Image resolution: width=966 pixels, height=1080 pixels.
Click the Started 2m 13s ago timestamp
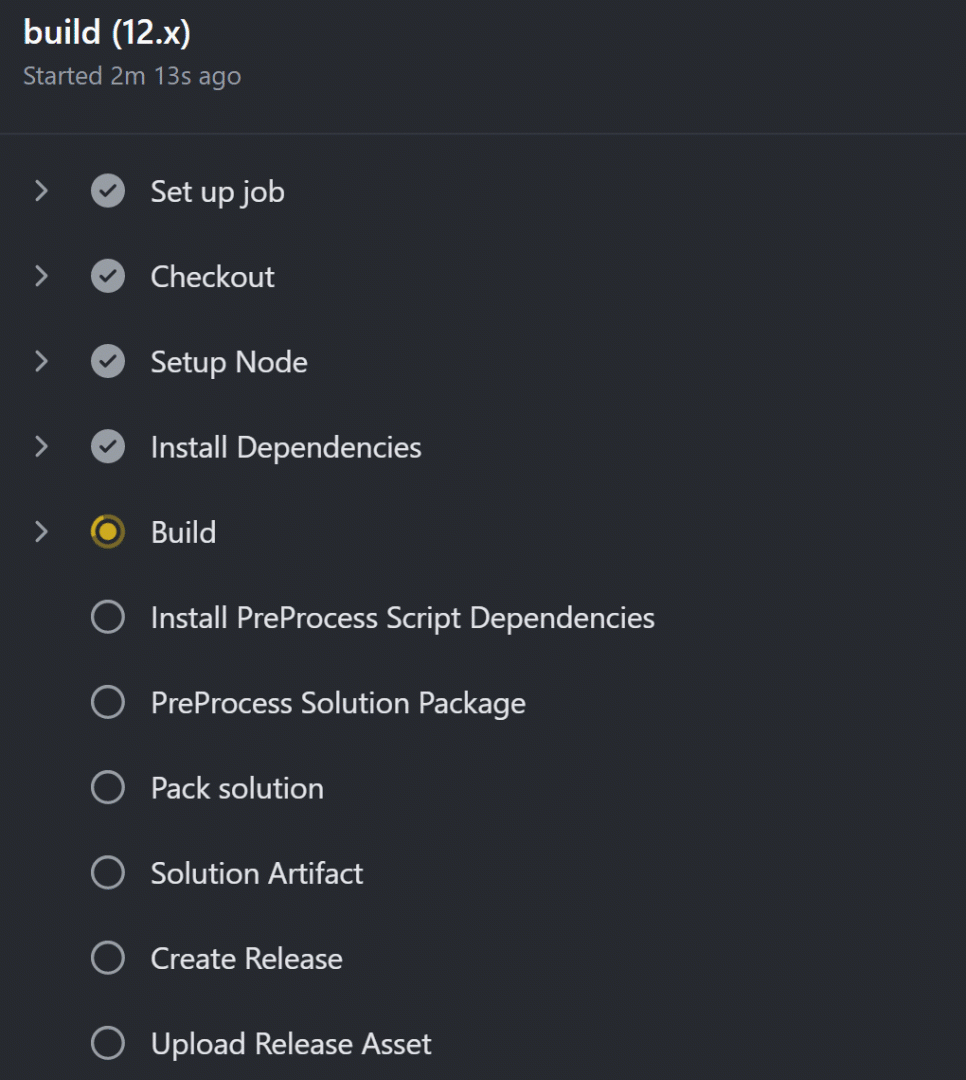[132, 76]
